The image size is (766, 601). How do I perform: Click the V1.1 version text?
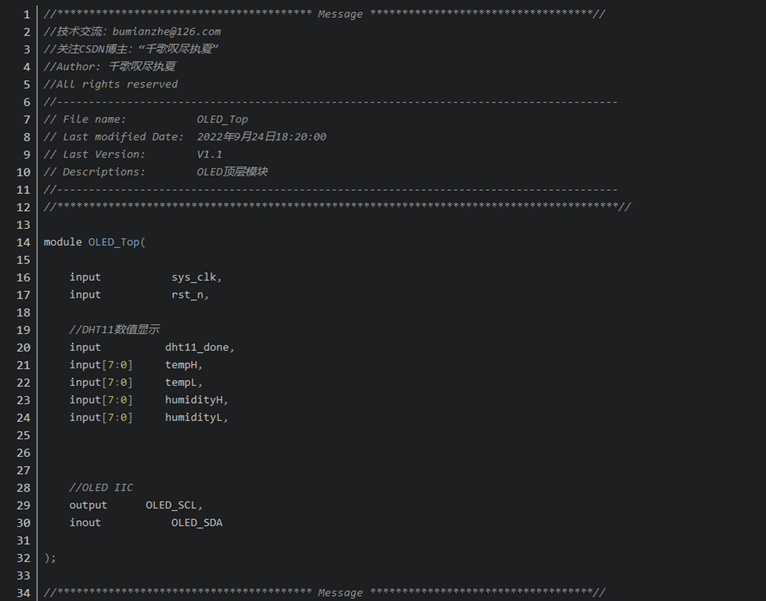209,154
